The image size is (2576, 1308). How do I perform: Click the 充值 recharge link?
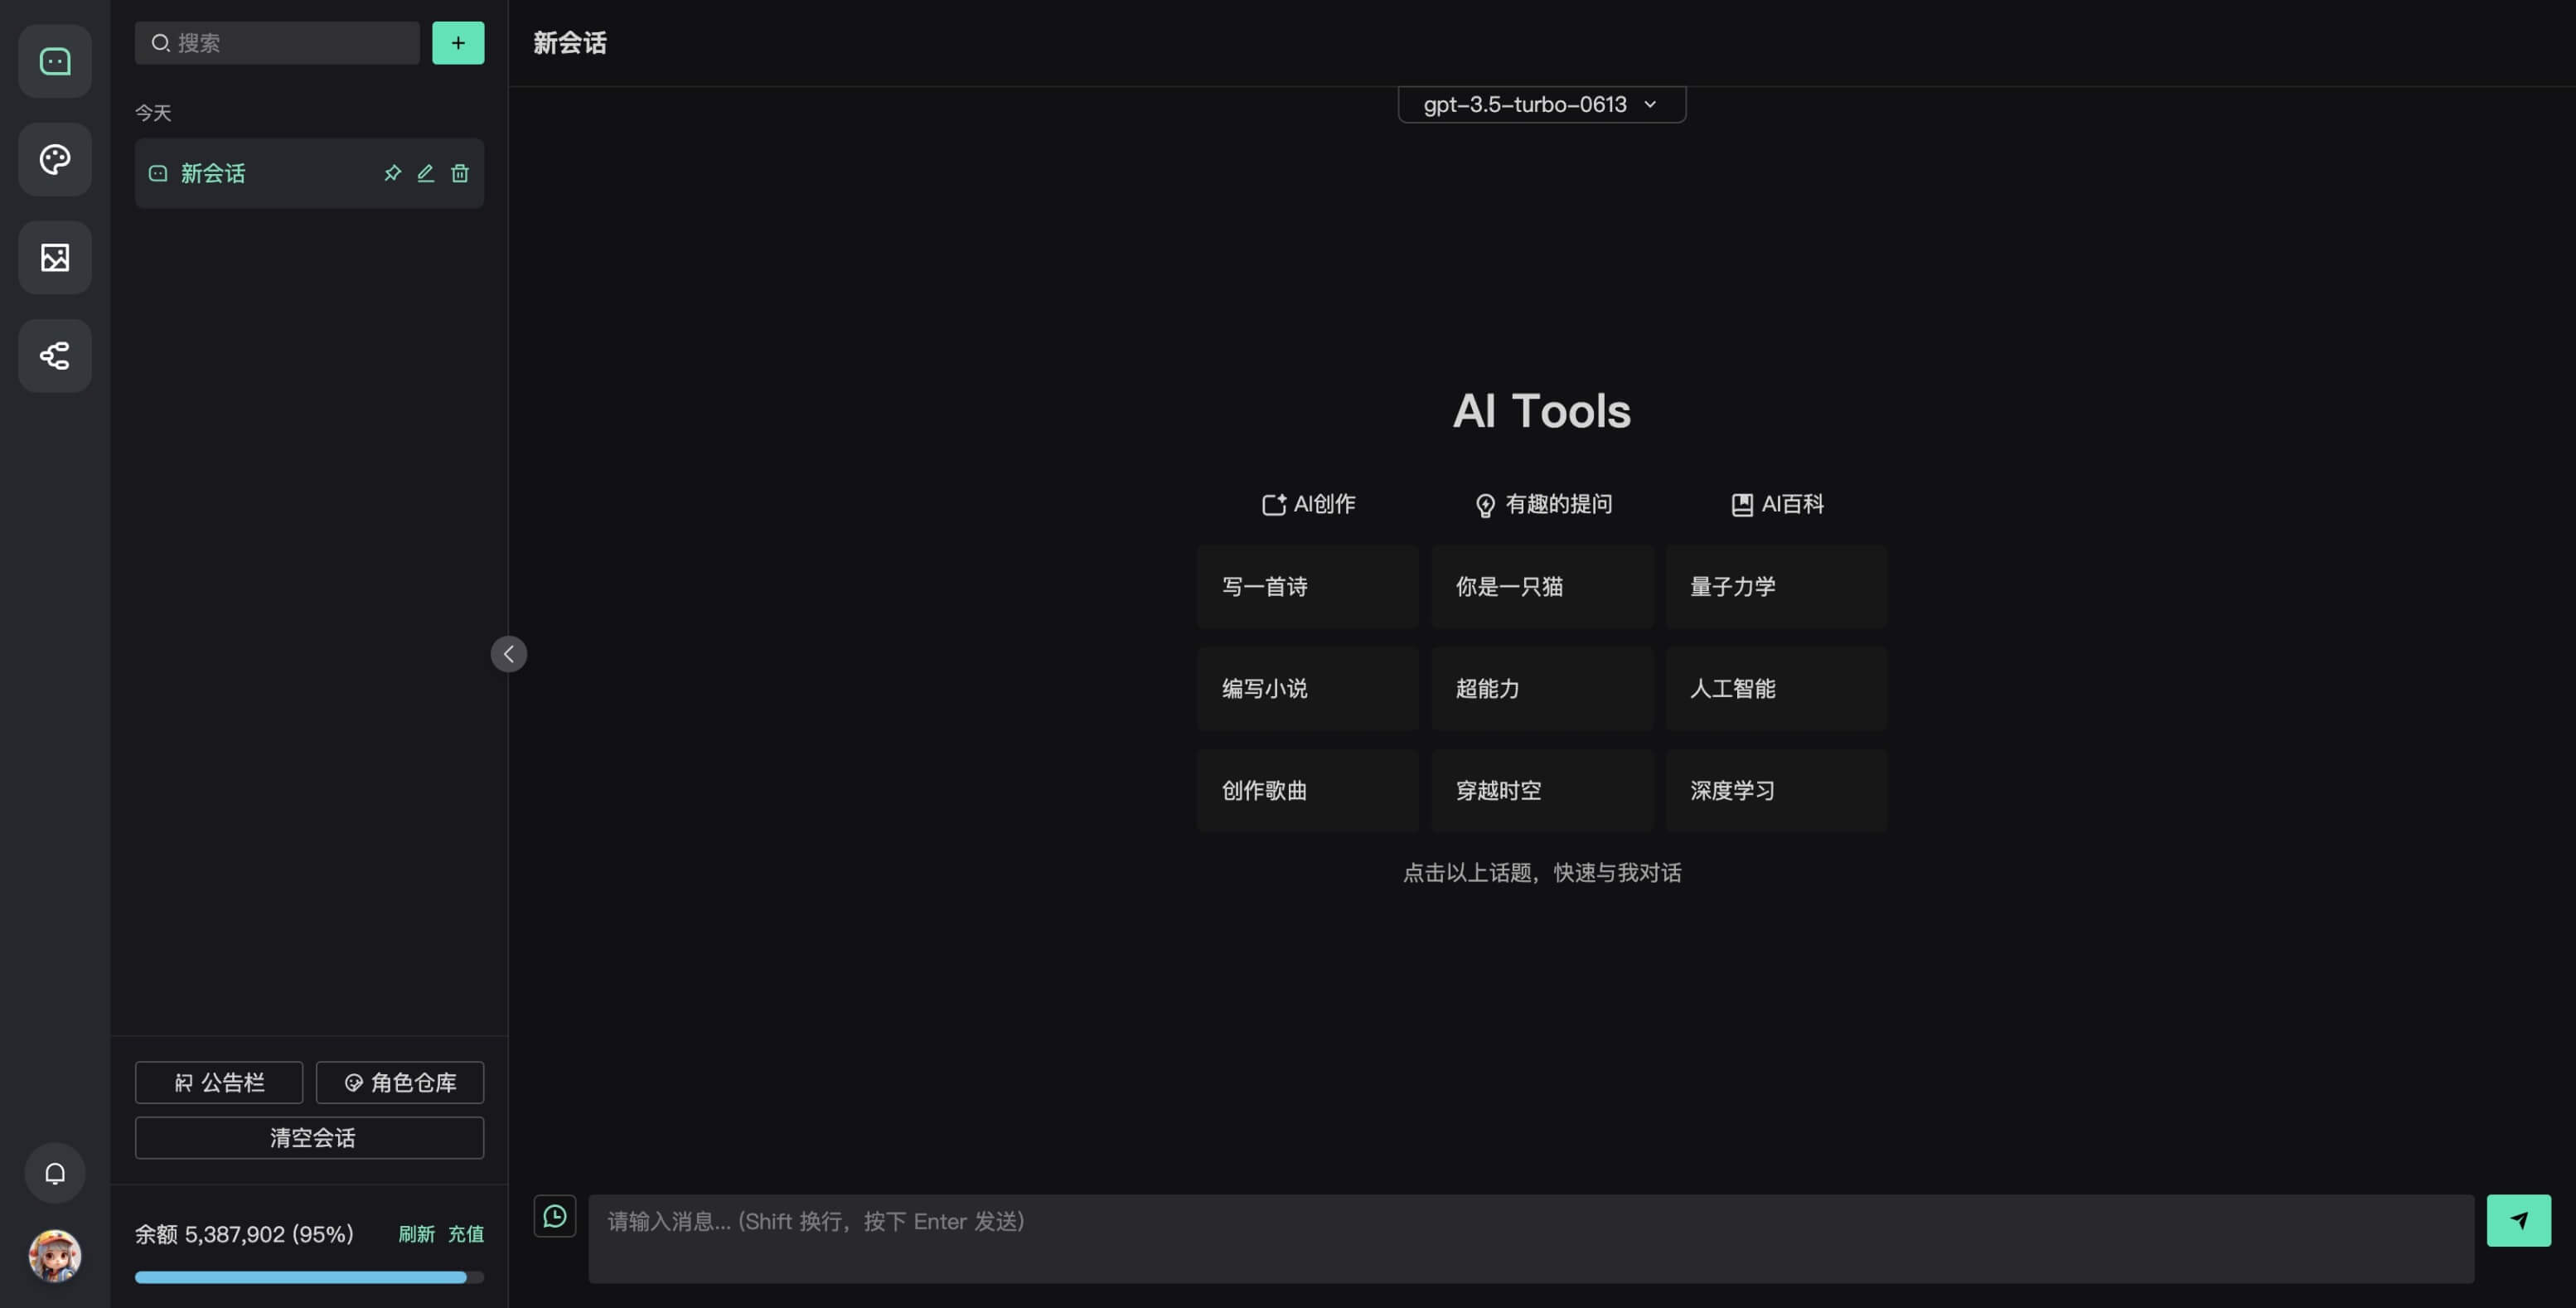click(x=466, y=1234)
